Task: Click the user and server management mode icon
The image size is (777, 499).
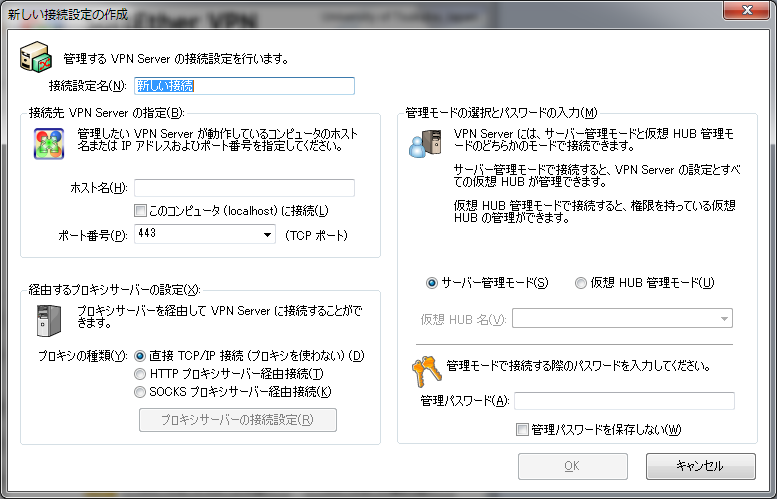Action: pos(425,143)
